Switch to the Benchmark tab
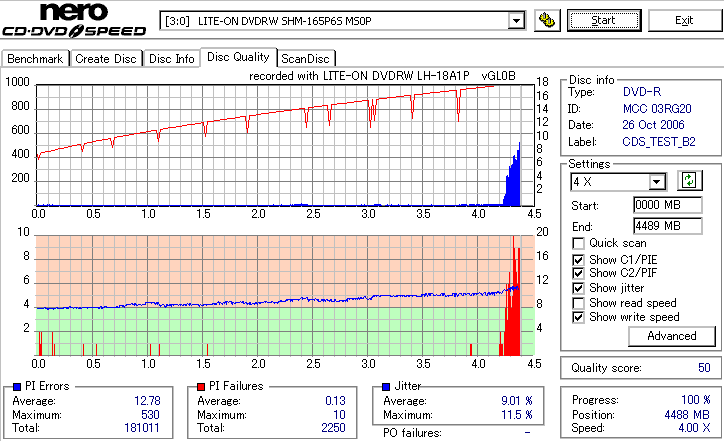 point(35,59)
